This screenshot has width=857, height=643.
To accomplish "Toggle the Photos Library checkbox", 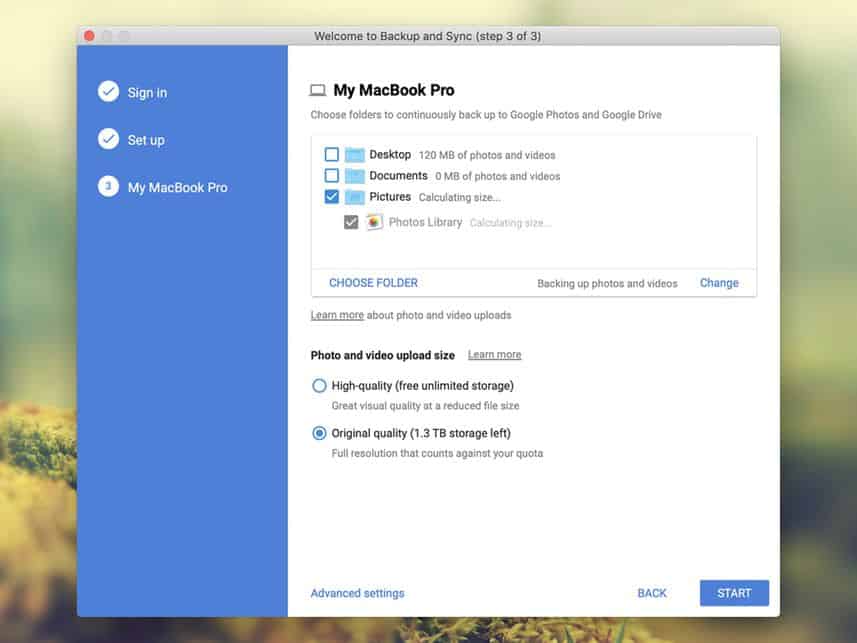I will (x=351, y=222).
